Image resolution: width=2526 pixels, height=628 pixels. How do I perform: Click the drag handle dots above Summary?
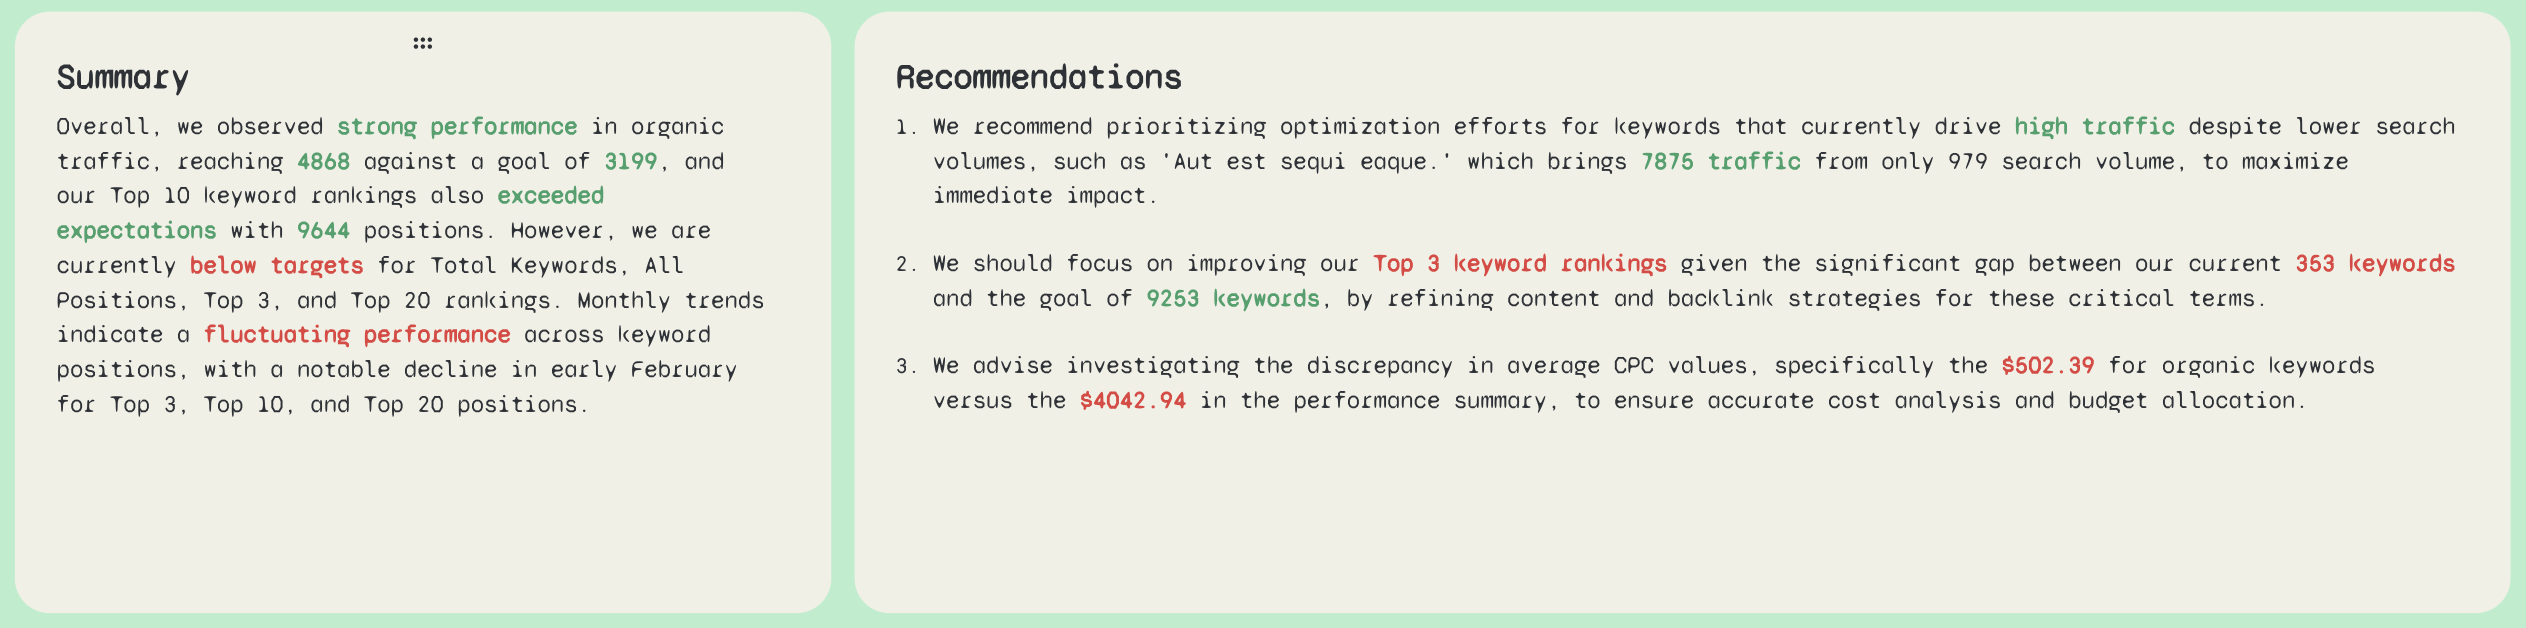pyautogui.click(x=422, y=43)
